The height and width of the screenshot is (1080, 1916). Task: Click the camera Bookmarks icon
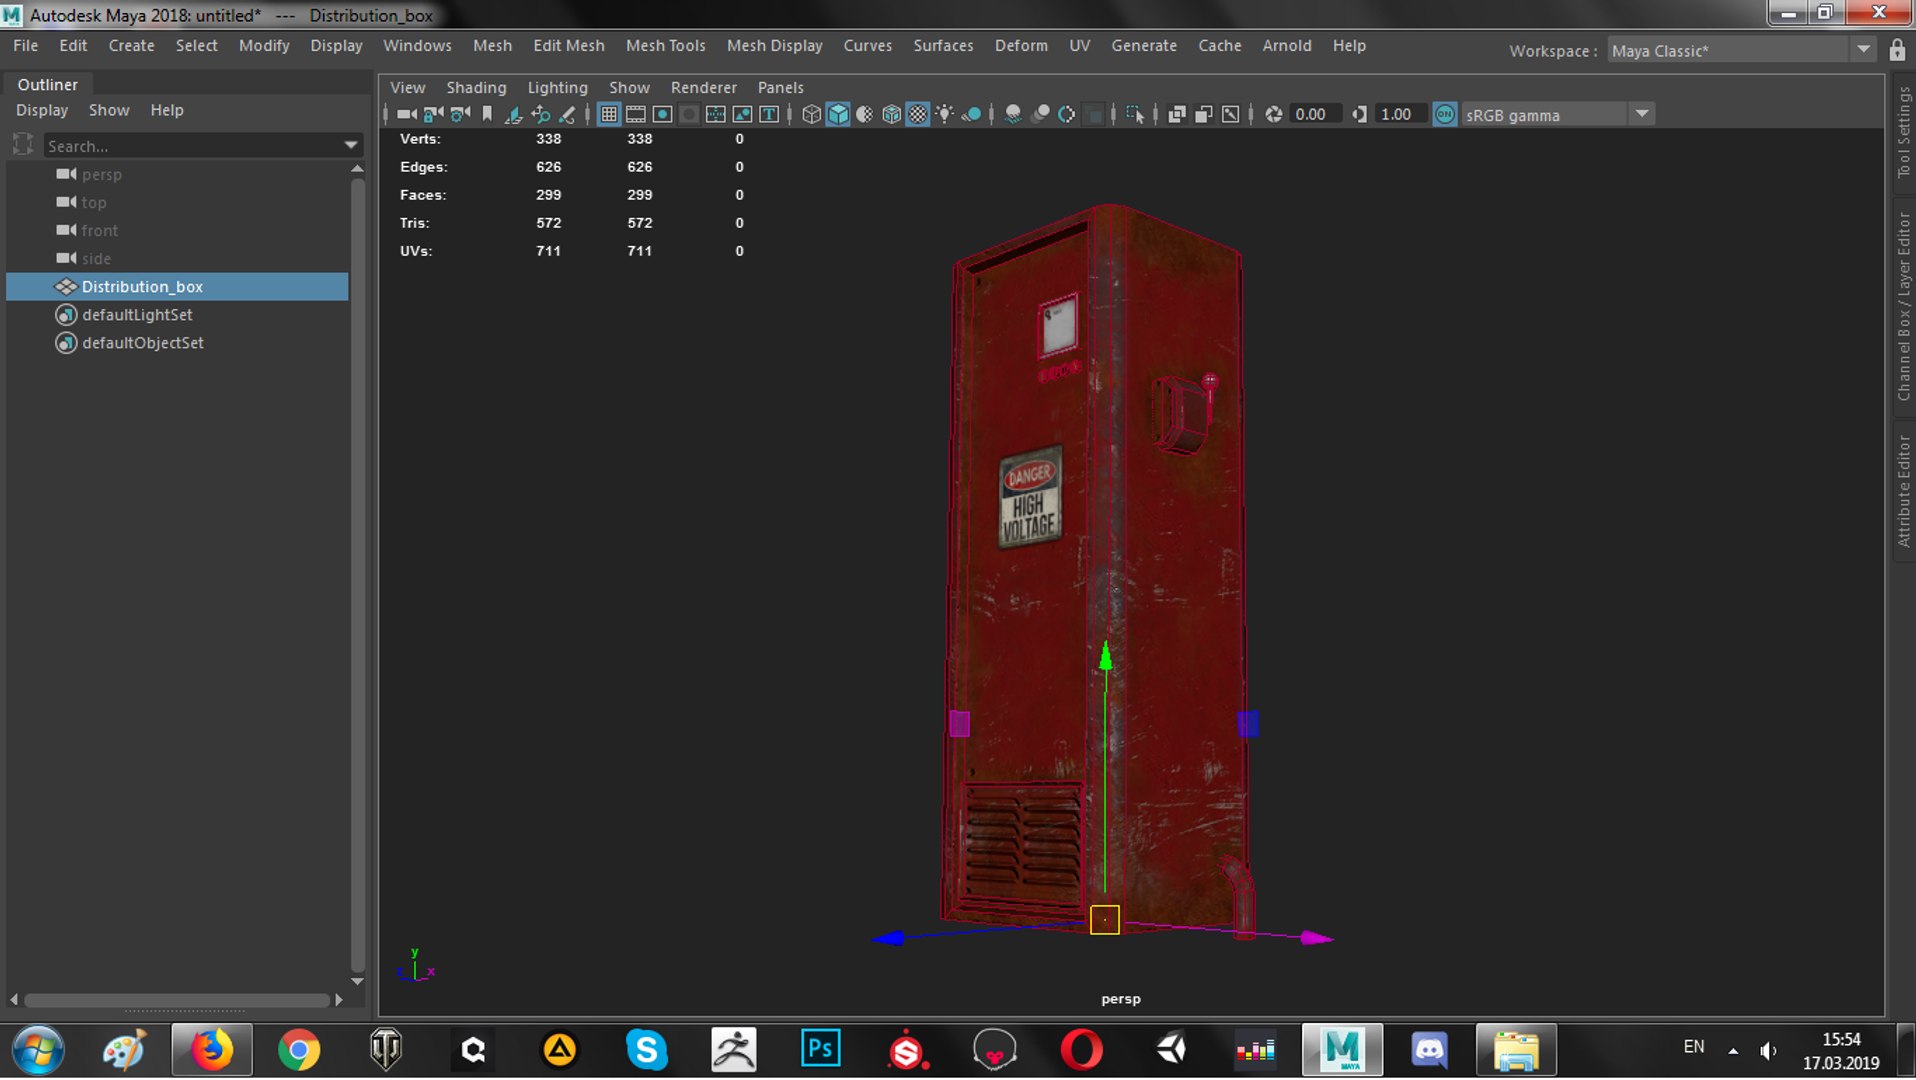(487, 114)
